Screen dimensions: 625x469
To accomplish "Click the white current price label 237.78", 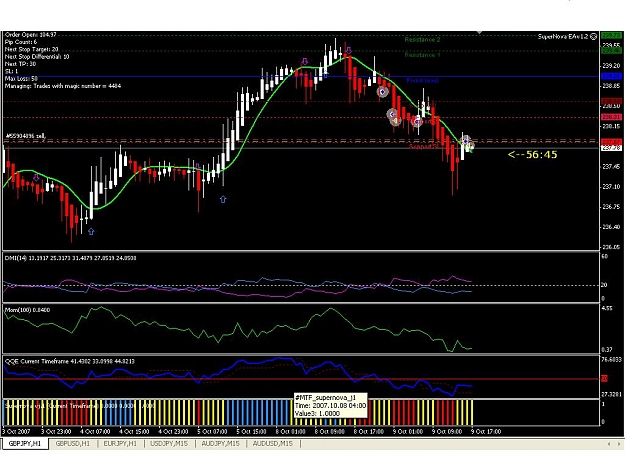I will pyautogui.click(x=611, y=148).
